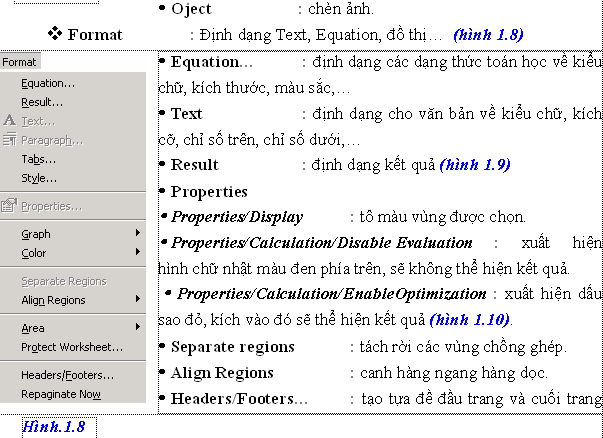Viewport: 603px width, 438px height.
Task: Open Headers/Footers... from the Format menu
Action: point(67,375)
